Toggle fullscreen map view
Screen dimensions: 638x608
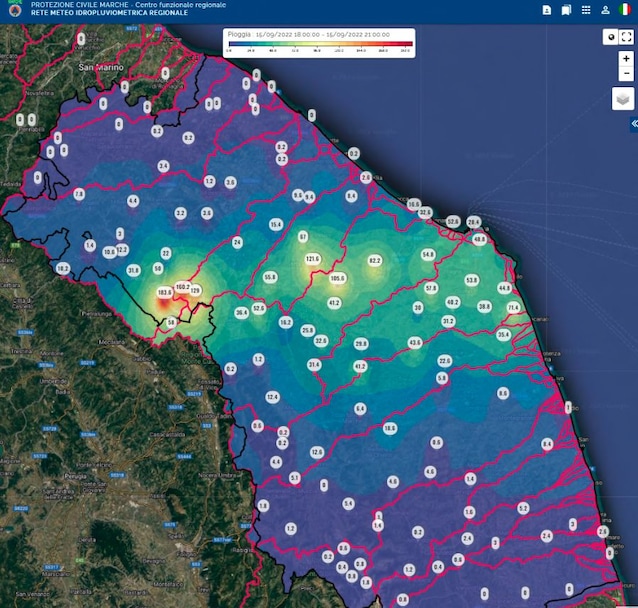[x=627, y=37]
